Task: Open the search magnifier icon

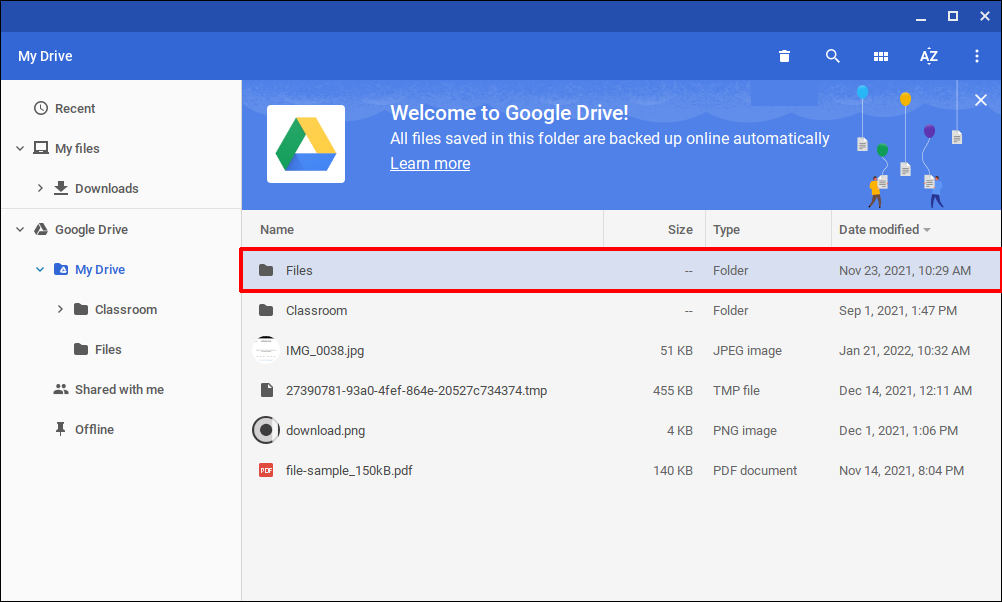Action: (832, 56)
